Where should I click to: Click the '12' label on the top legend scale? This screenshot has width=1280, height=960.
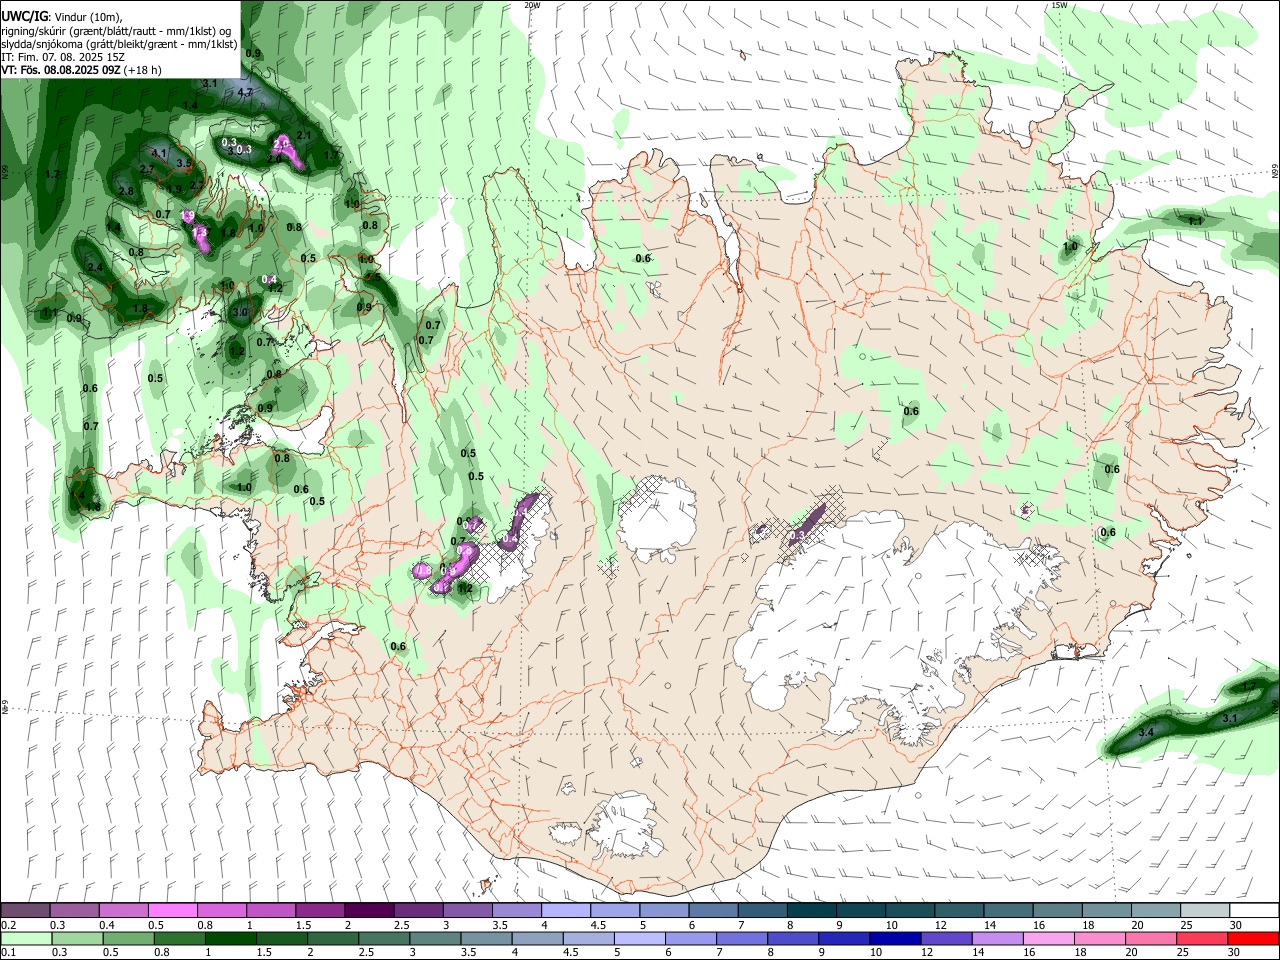(941, 925)
